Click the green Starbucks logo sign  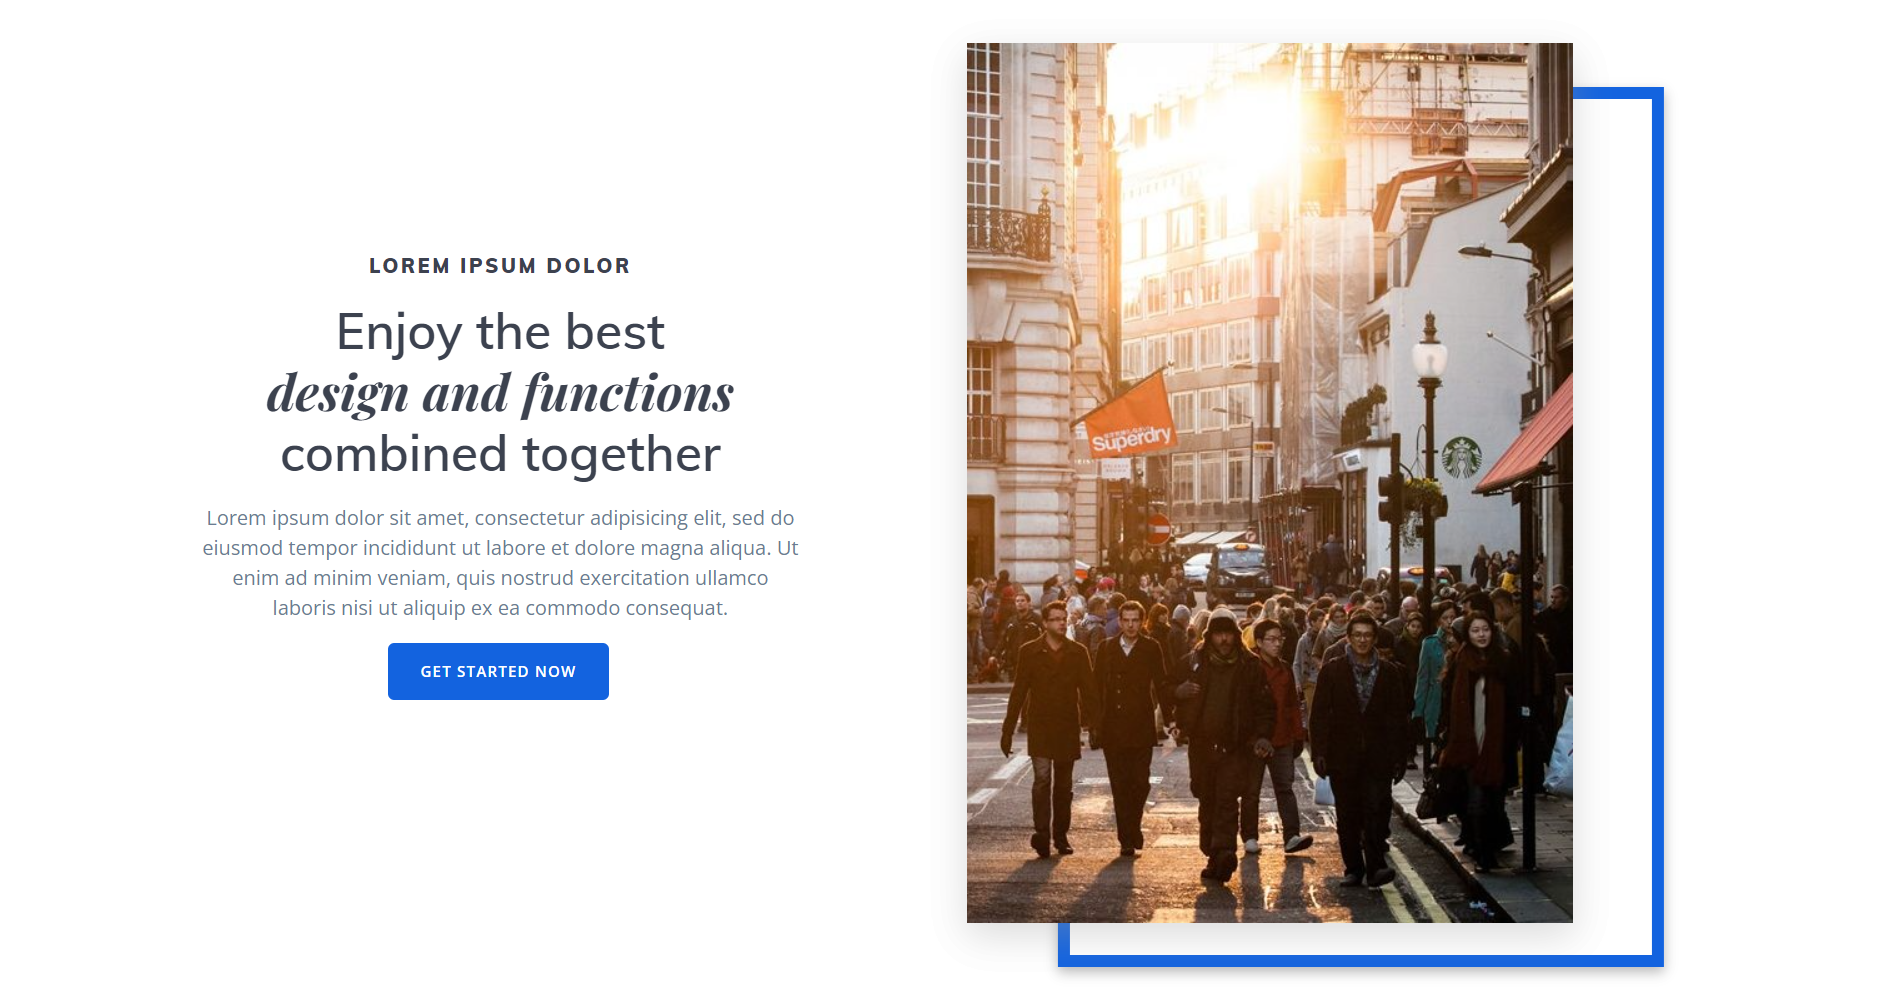pyautogui.click(x=1461, y=457)
